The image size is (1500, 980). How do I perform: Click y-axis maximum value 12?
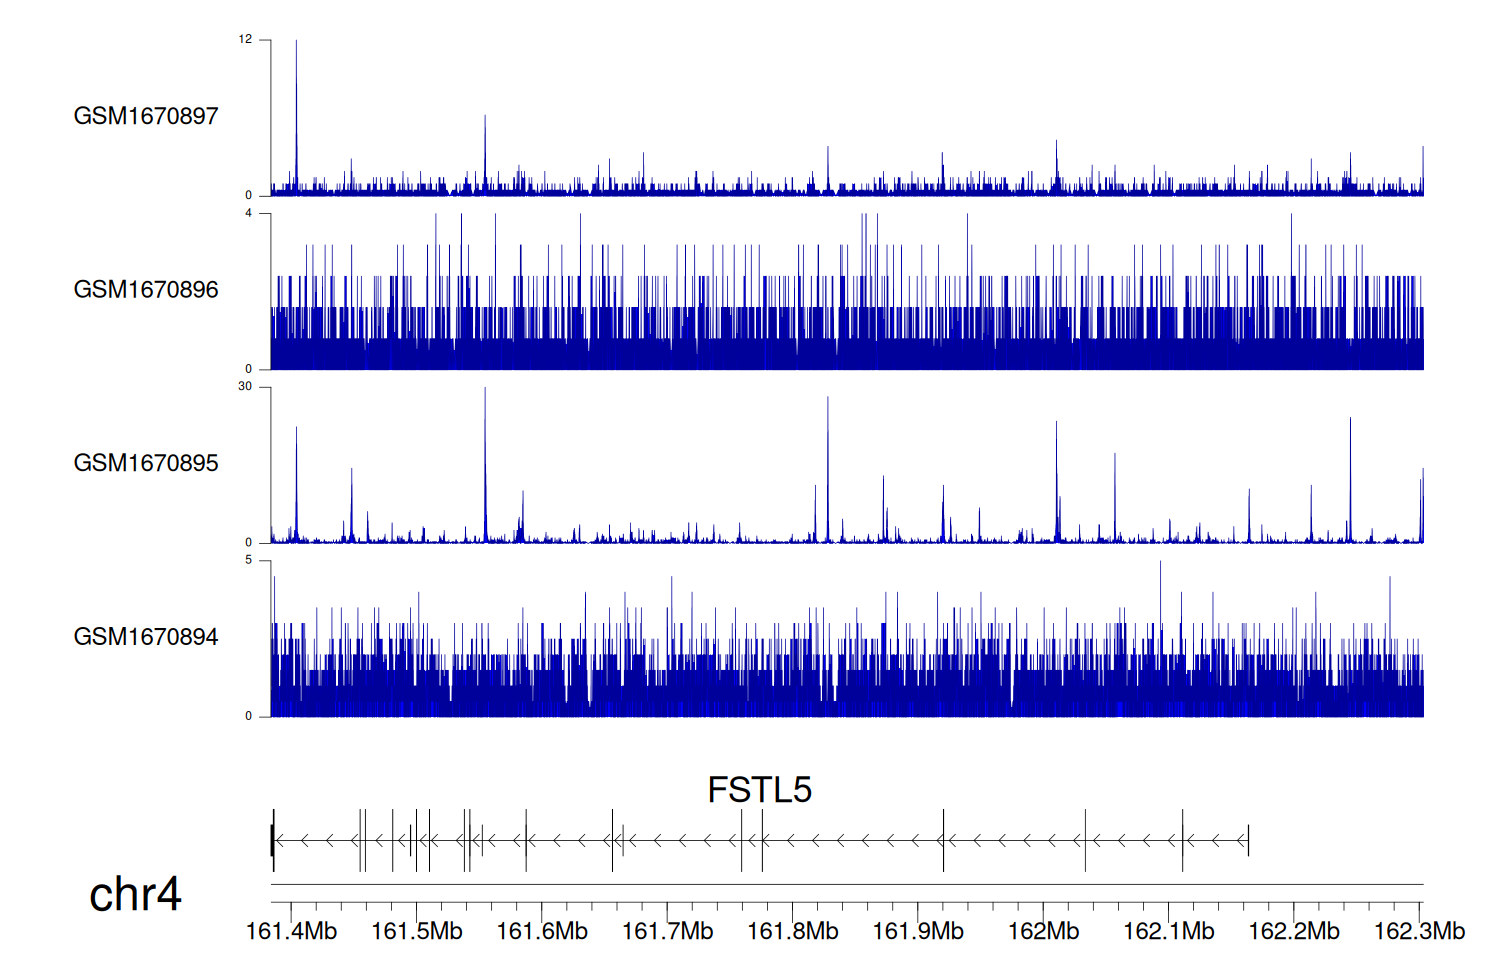coord(245,40)
